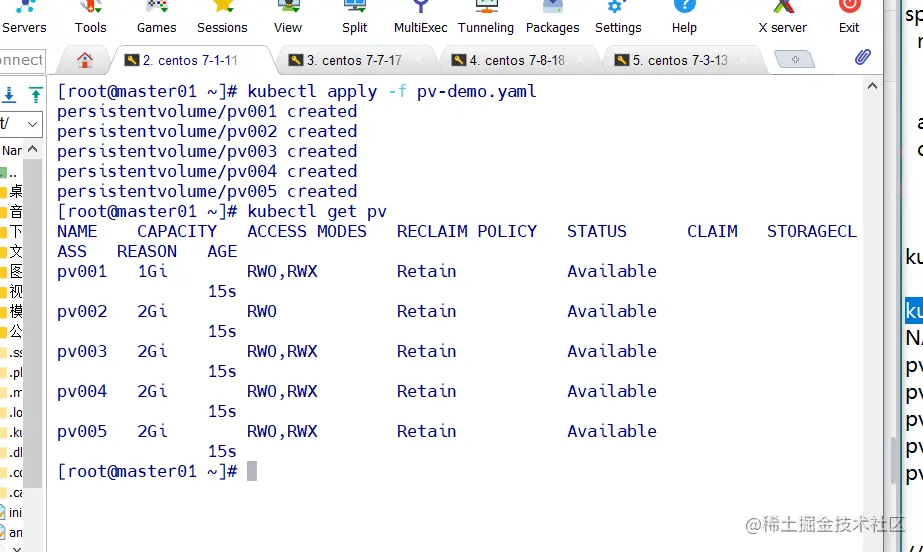This screenshot has width=923, height=552.
Task: Click the 'RECLAIM POLICY' header text
Action: 467,231
